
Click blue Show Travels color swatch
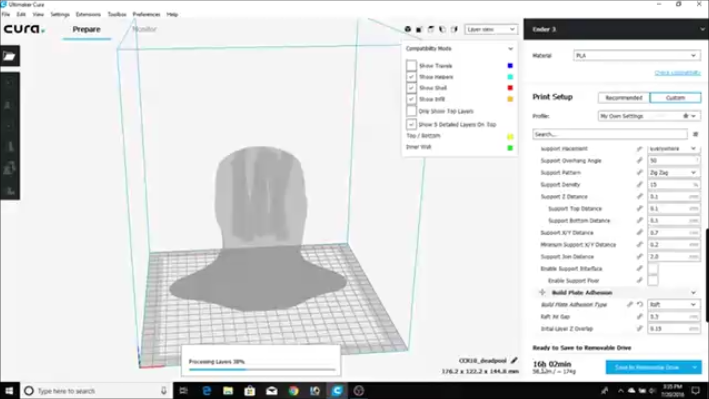(x=510, y=66)
